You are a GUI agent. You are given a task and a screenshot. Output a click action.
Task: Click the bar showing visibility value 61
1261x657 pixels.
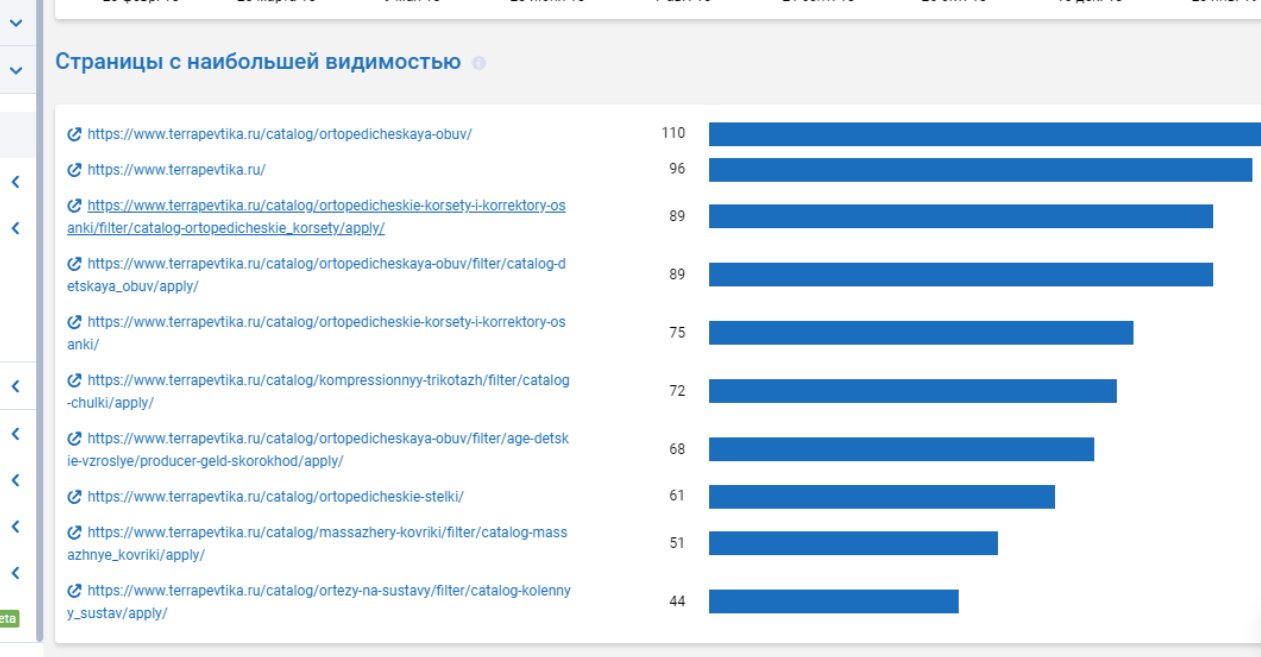click(x=881, y=497)
